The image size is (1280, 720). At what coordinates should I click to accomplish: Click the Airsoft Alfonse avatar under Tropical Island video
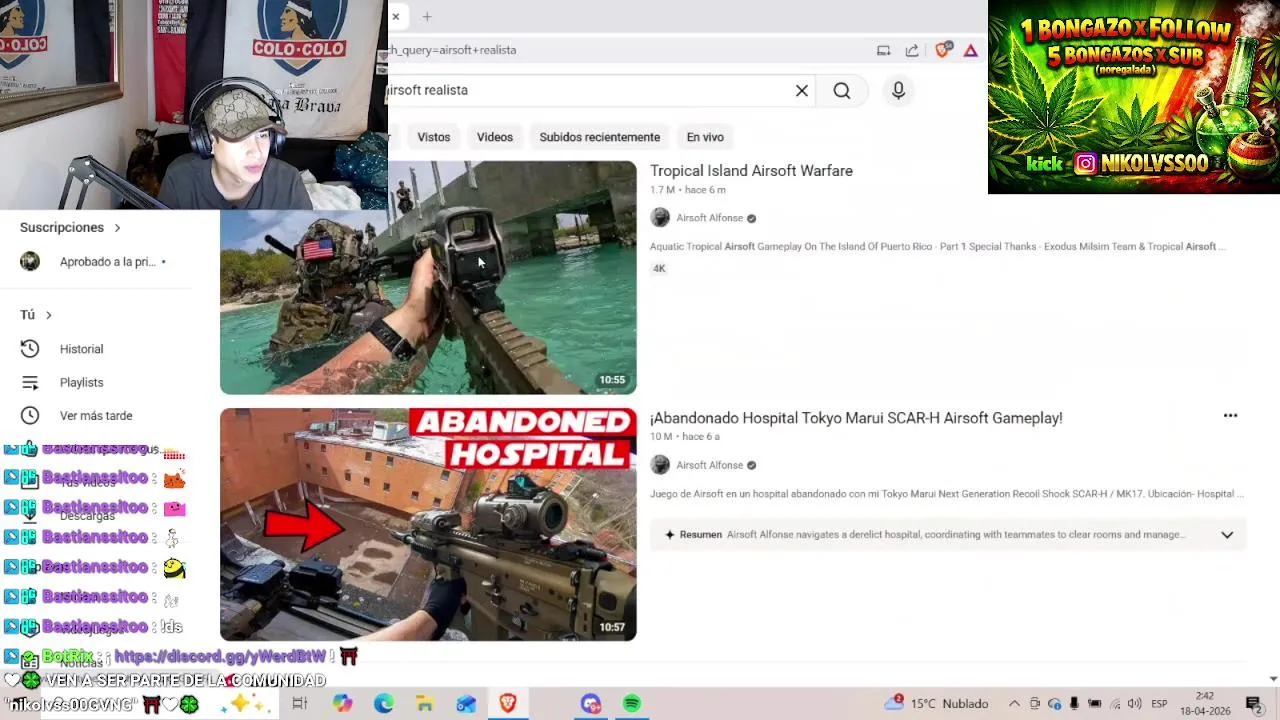coord(660,218)
